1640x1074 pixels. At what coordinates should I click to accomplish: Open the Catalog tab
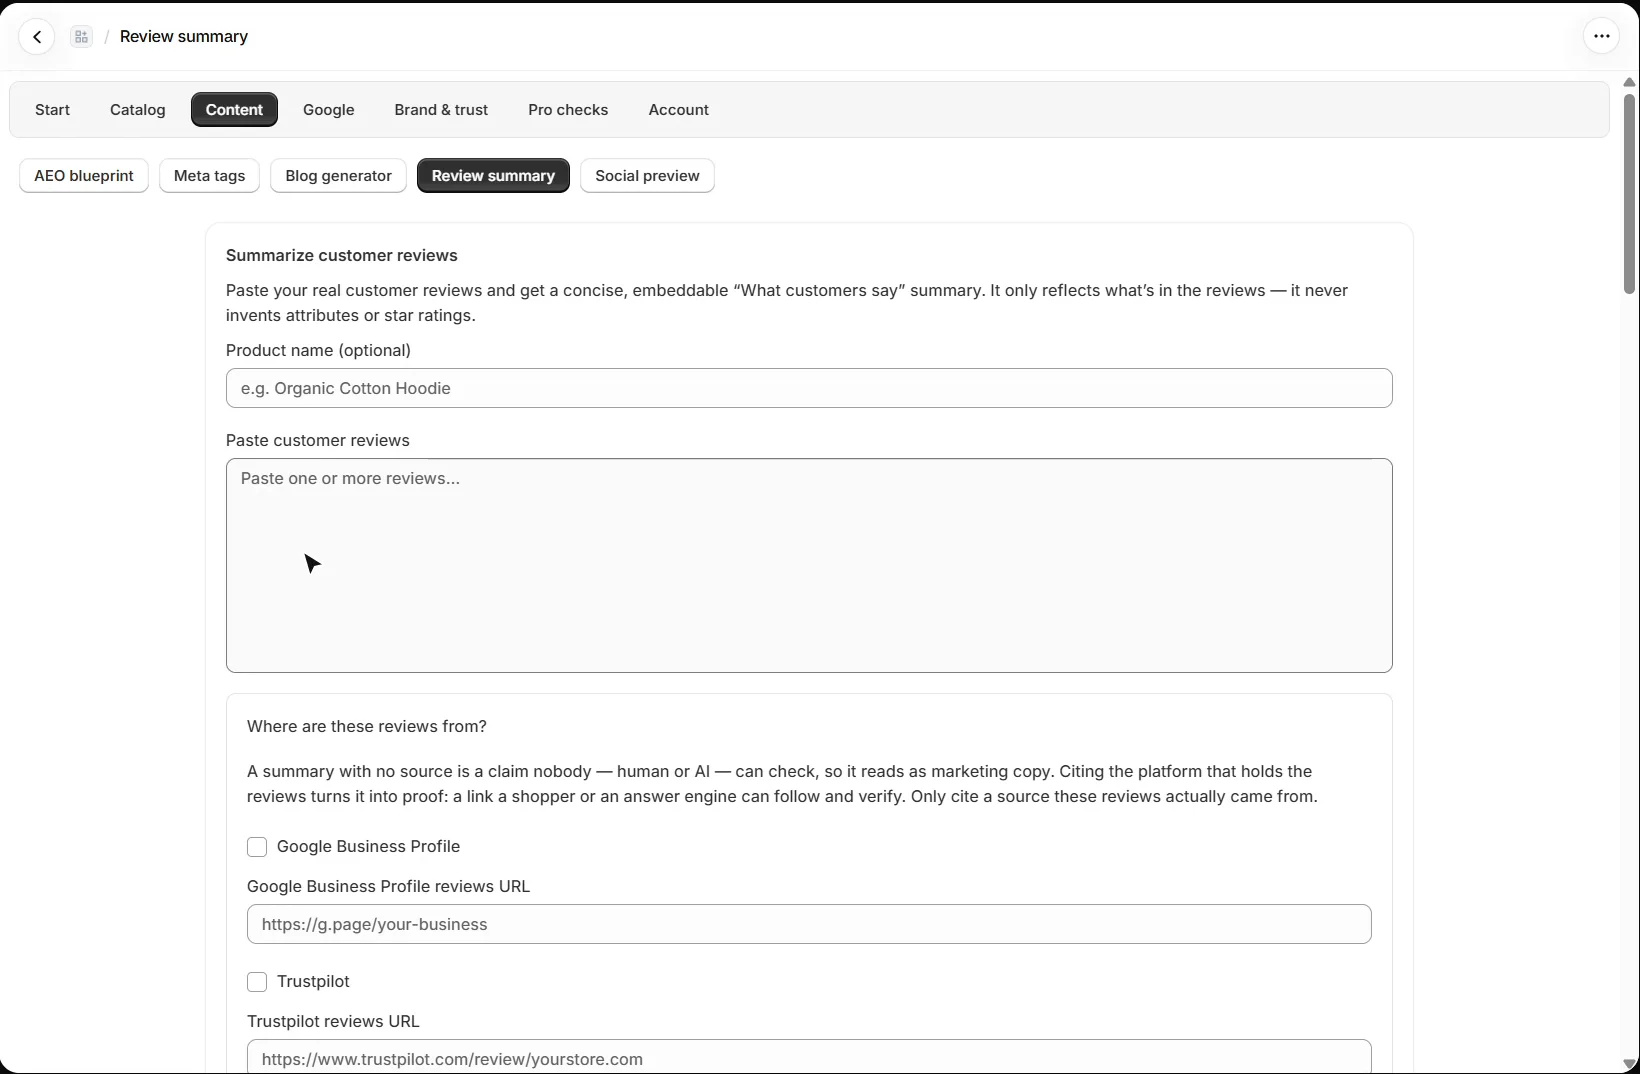coord(138,110)
